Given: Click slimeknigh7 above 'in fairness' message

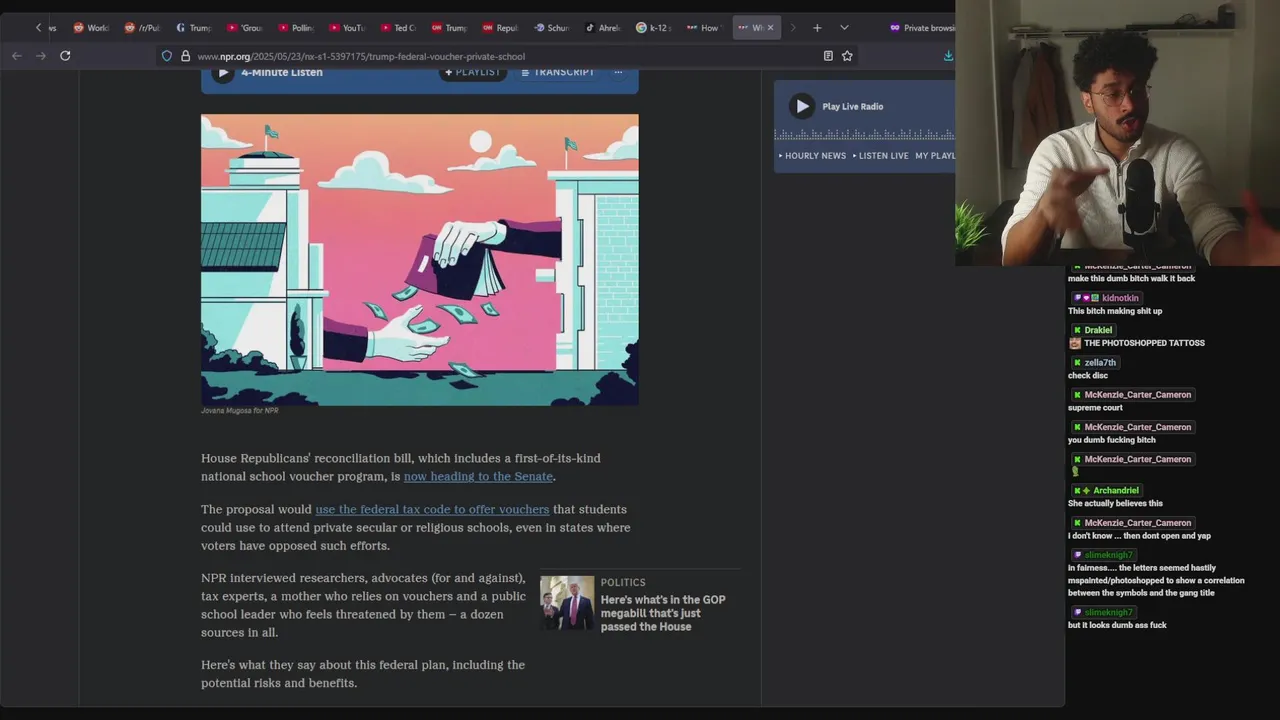Looking at the screenshot, I should tap(1109, 555).
